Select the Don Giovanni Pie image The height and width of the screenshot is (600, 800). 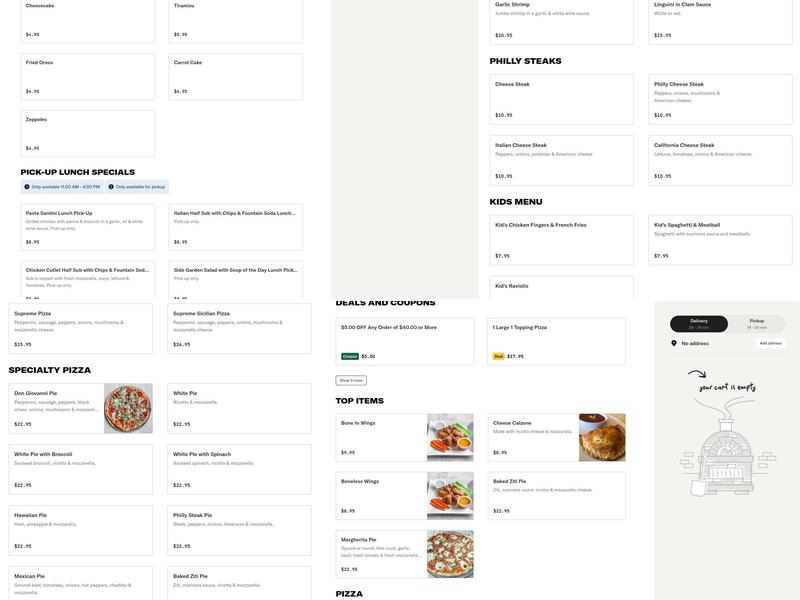pos(128,408)
